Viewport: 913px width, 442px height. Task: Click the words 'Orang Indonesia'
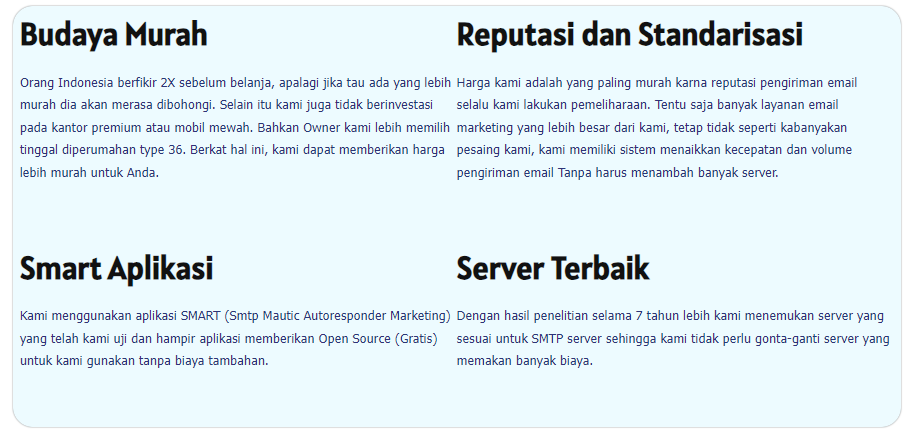tap(64, 82)
